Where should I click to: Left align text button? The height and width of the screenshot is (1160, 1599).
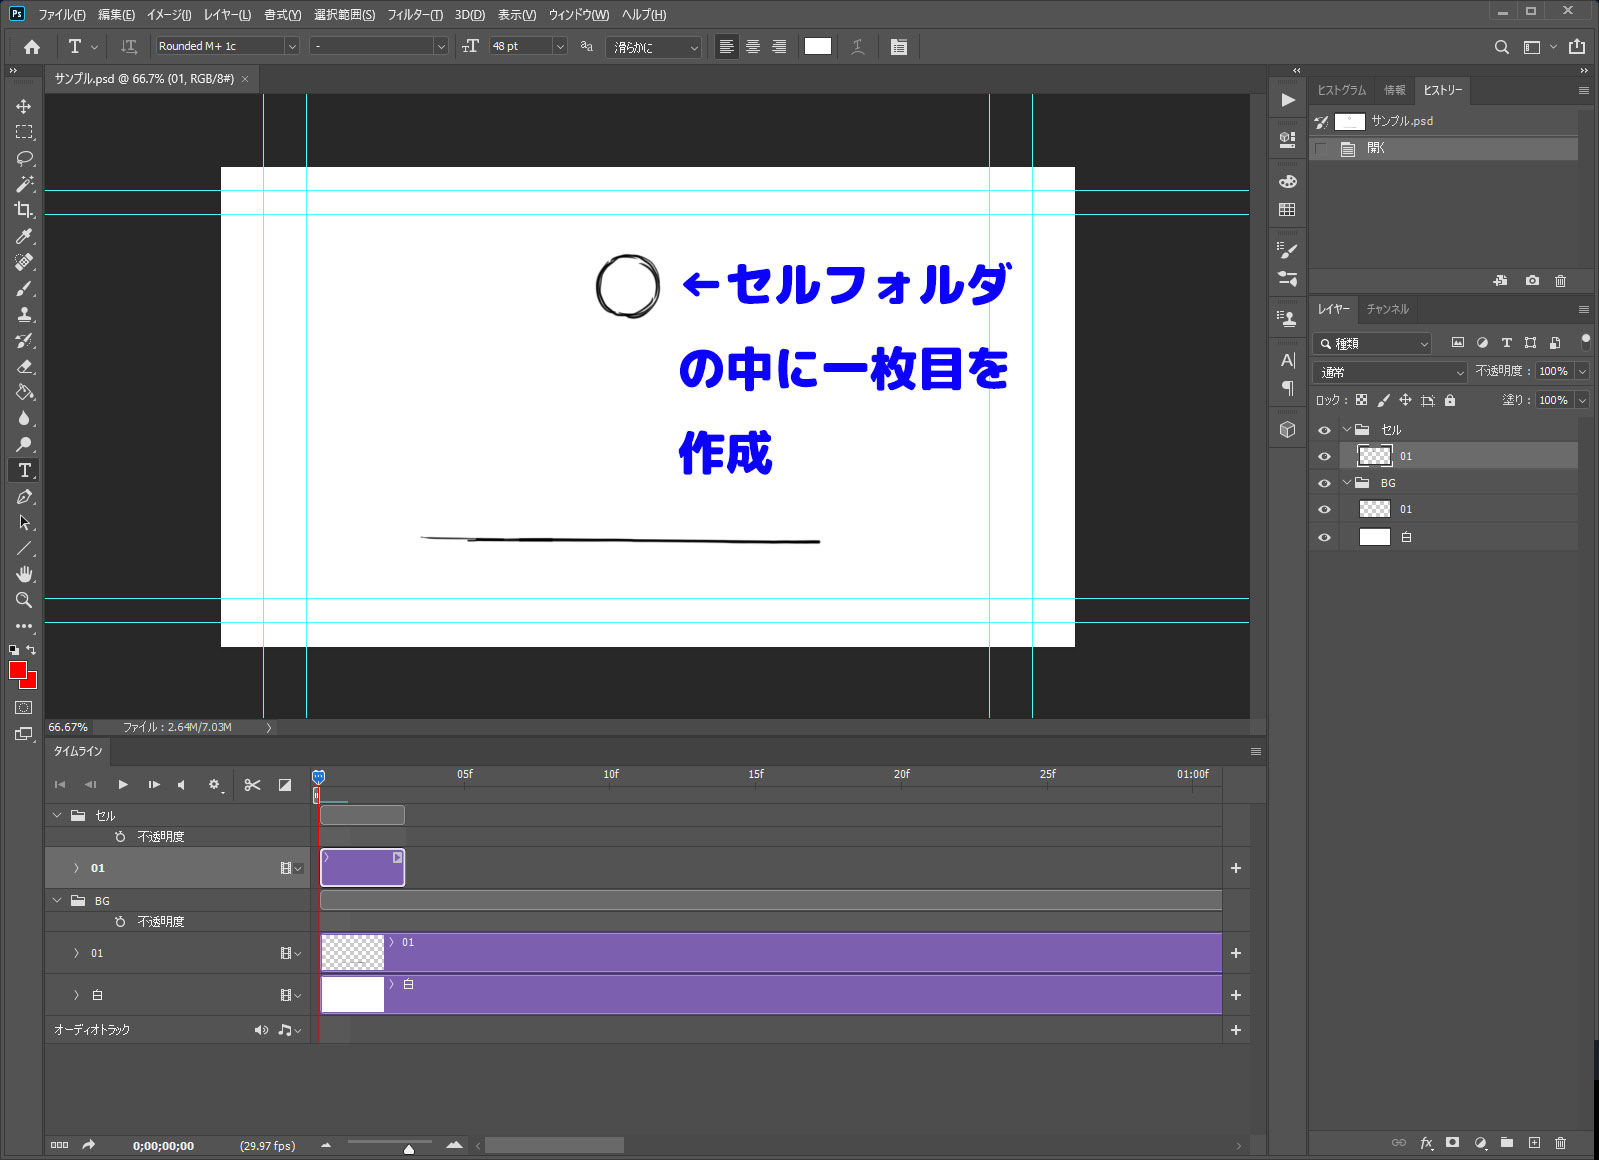point(727,47)
